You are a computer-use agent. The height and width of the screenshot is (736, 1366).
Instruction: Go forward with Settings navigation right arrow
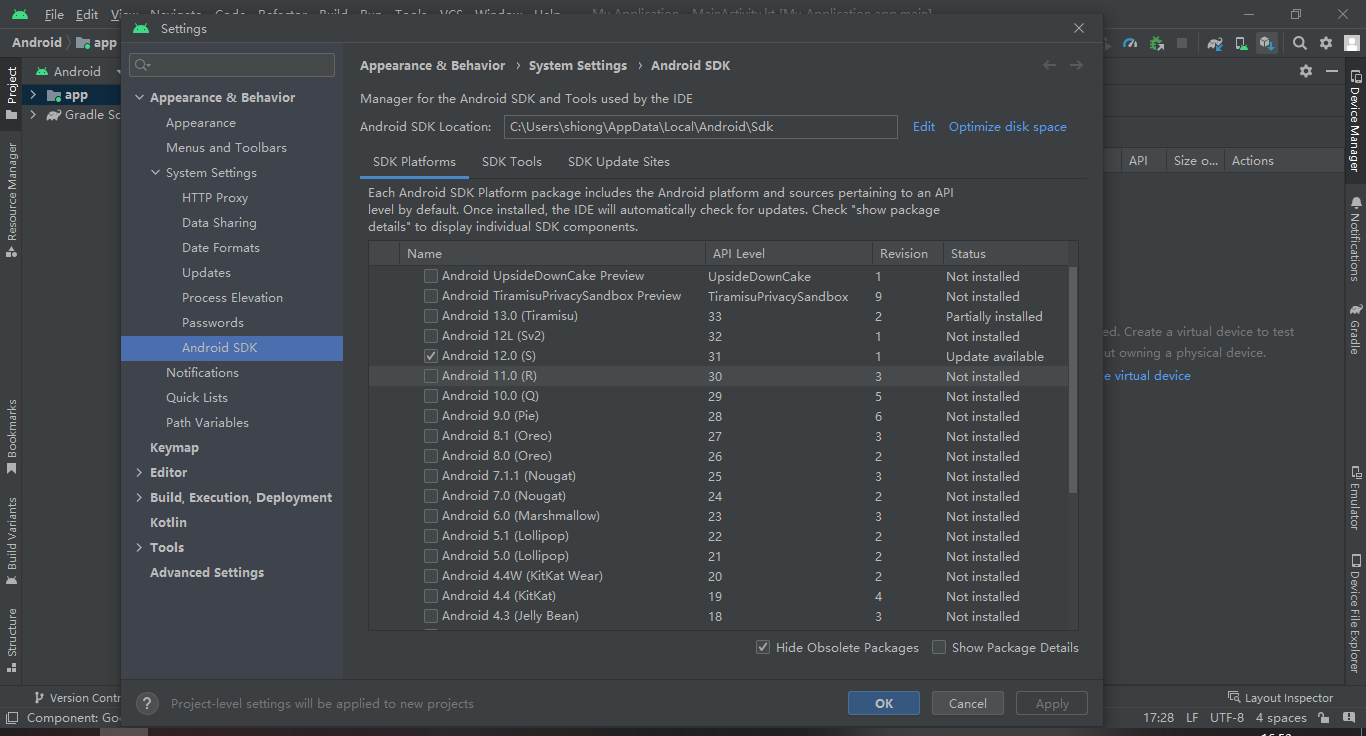pos(1076,65)
